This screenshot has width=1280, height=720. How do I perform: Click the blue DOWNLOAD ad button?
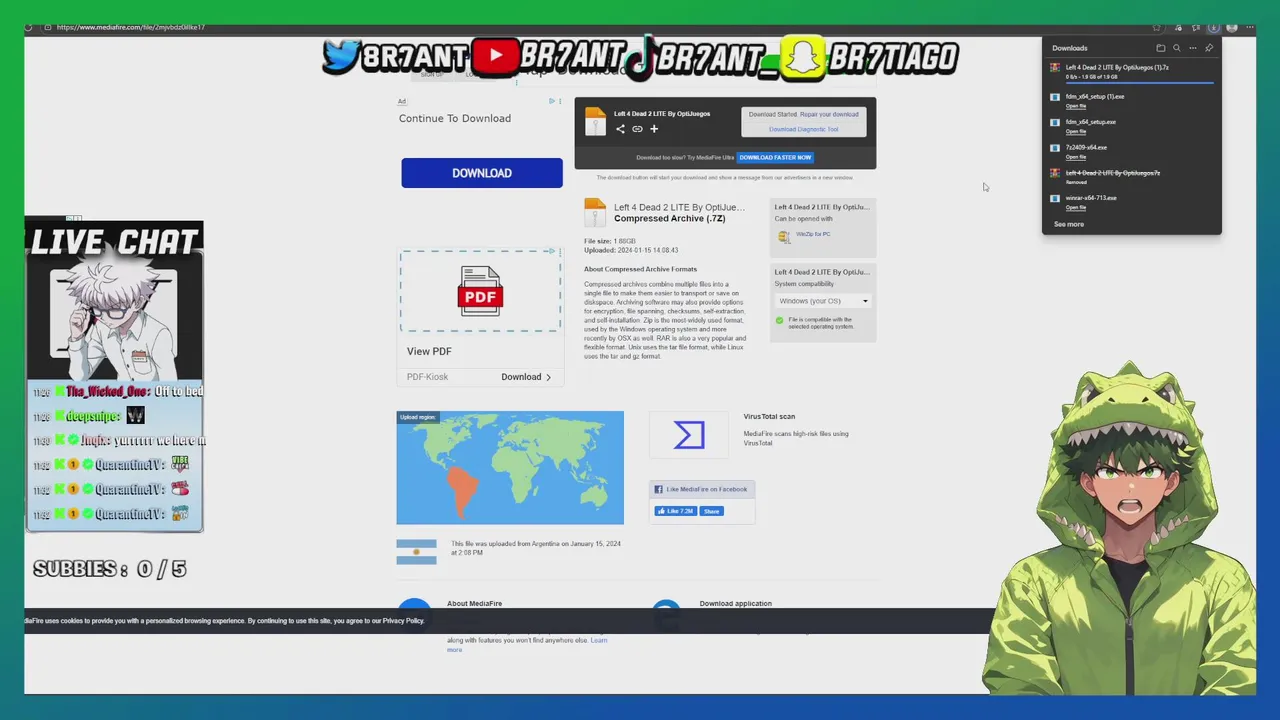pyautogui.click(x=482, y=173)
